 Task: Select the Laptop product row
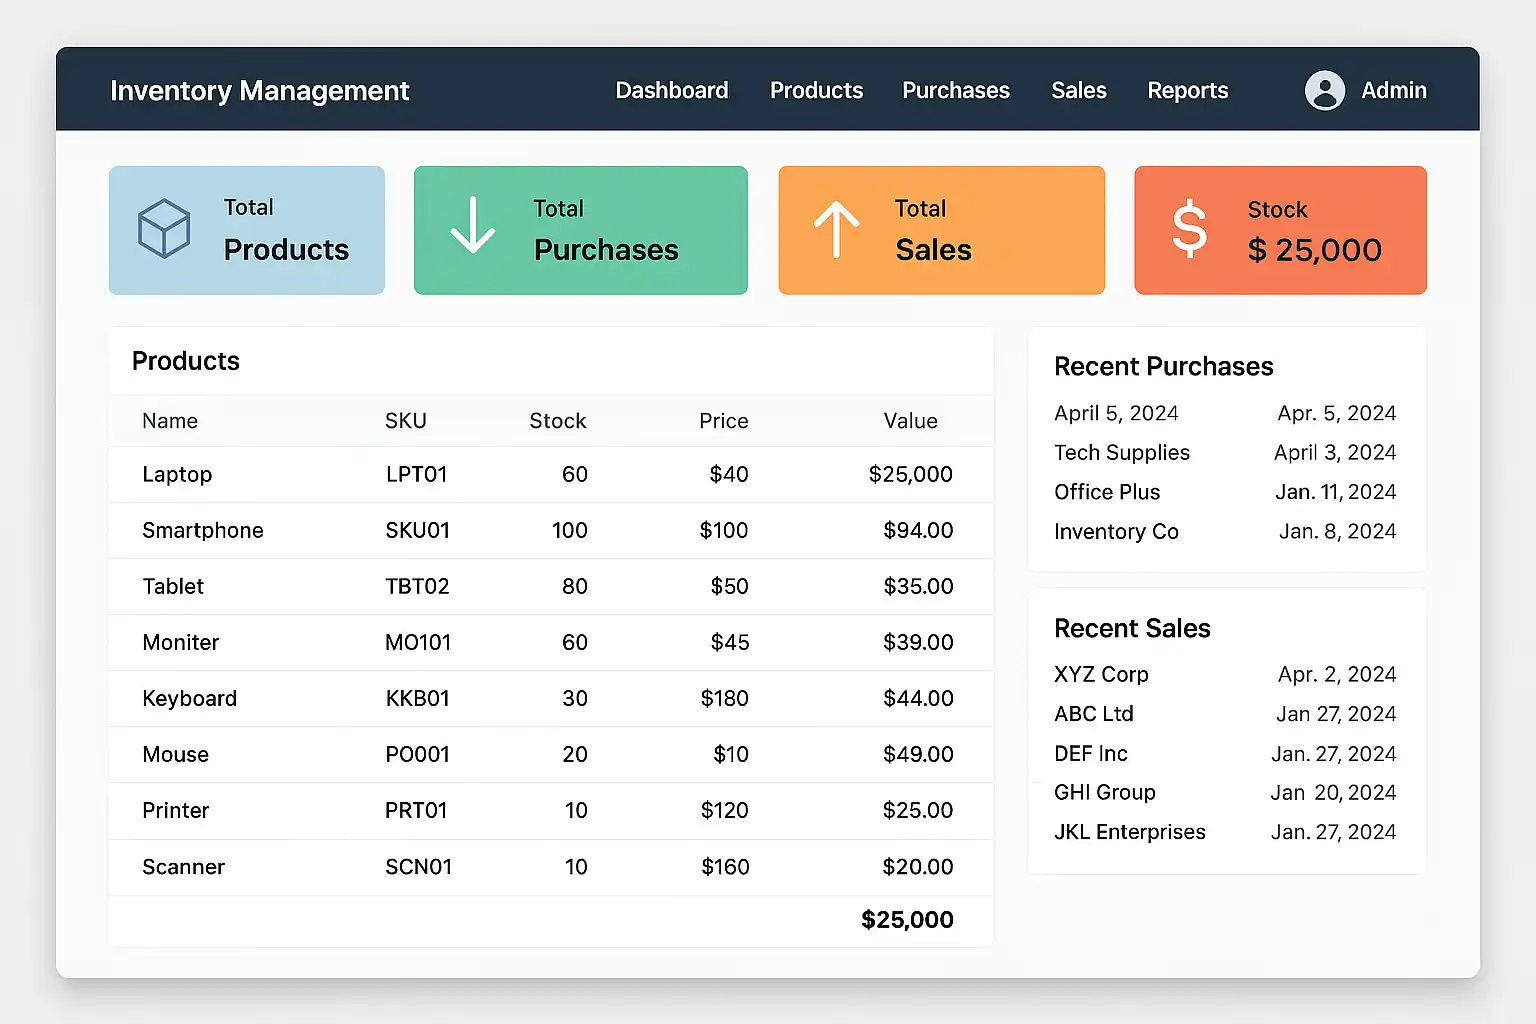(177, 474)
